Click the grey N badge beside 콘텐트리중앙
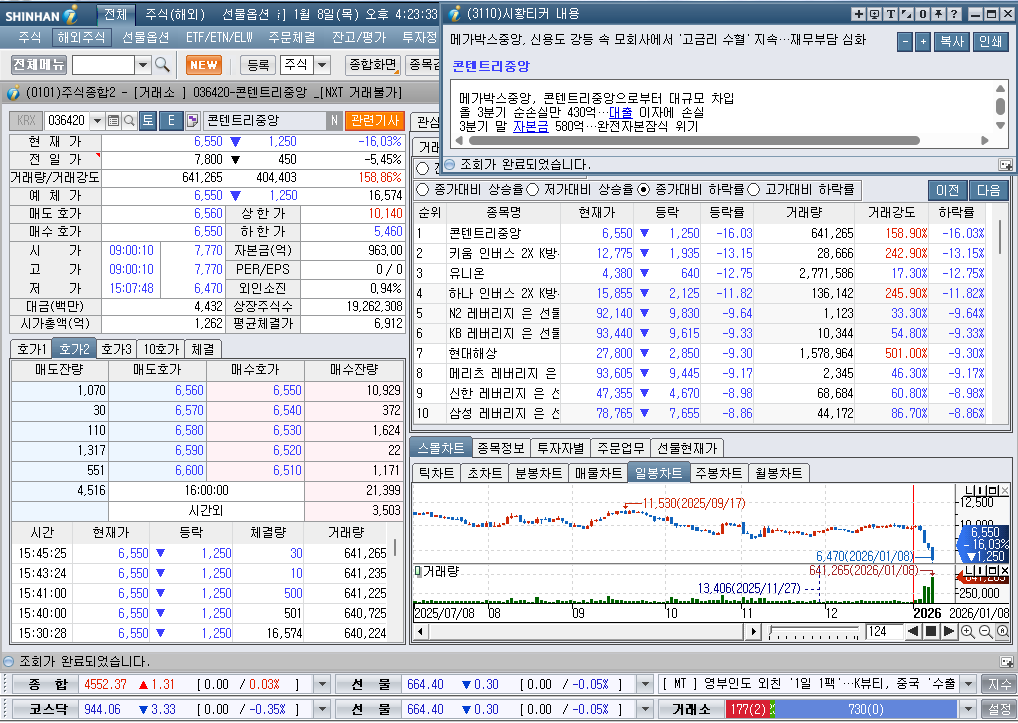The height and width of the screenshot is (723, 1018). [x=334, y=121]
